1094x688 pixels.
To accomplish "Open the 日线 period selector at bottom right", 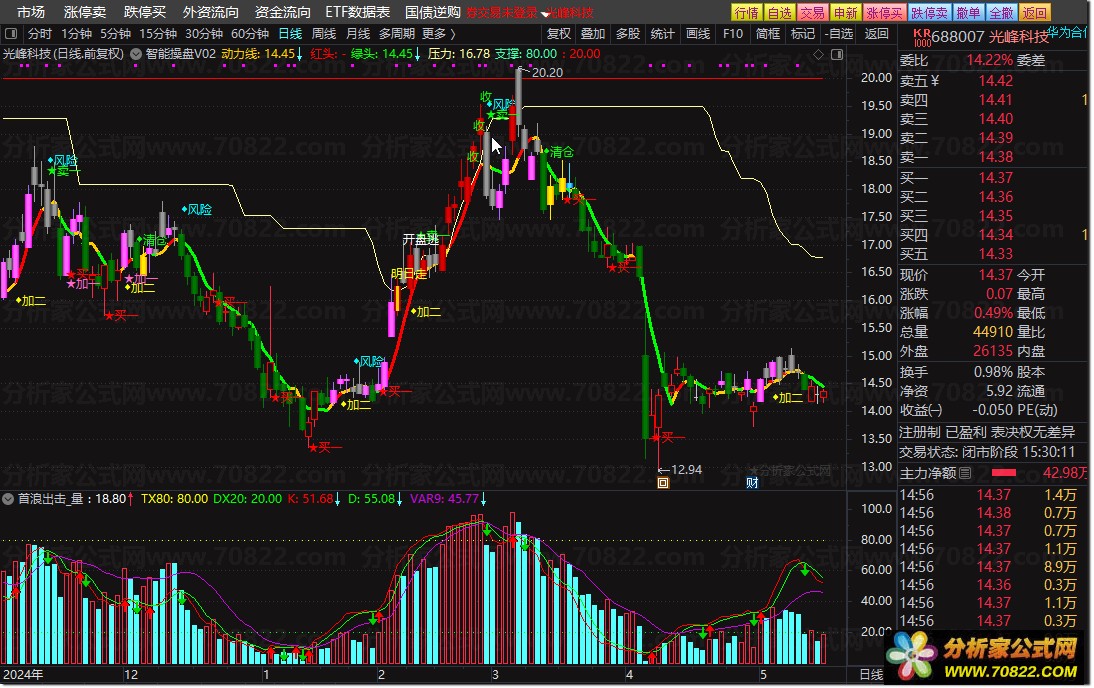I will 871,675.
